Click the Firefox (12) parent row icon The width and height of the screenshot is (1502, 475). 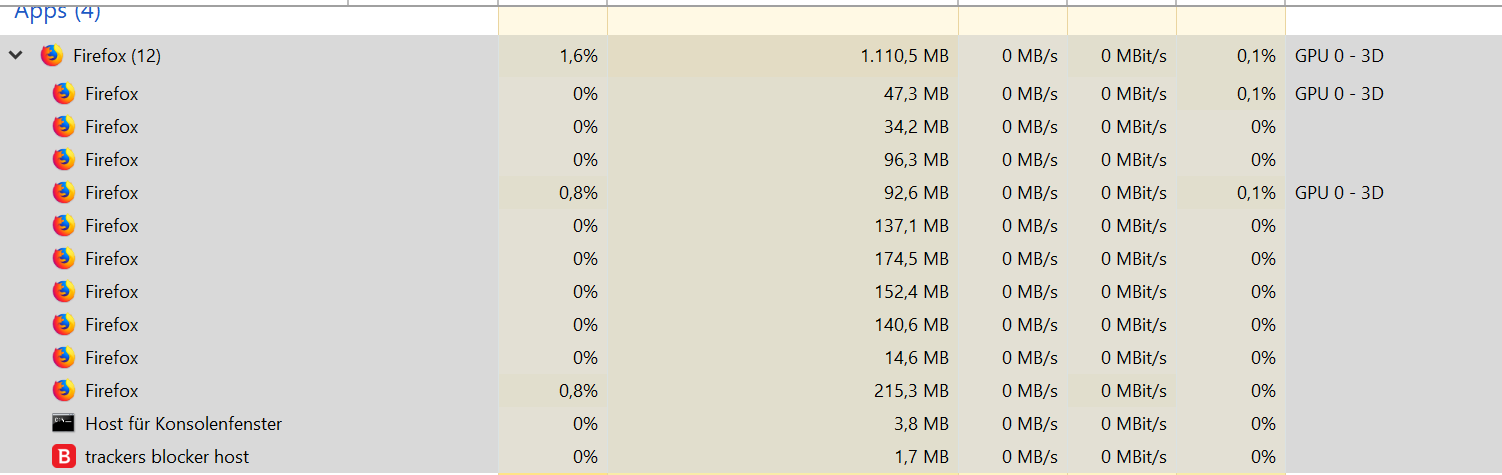(52, 56)
